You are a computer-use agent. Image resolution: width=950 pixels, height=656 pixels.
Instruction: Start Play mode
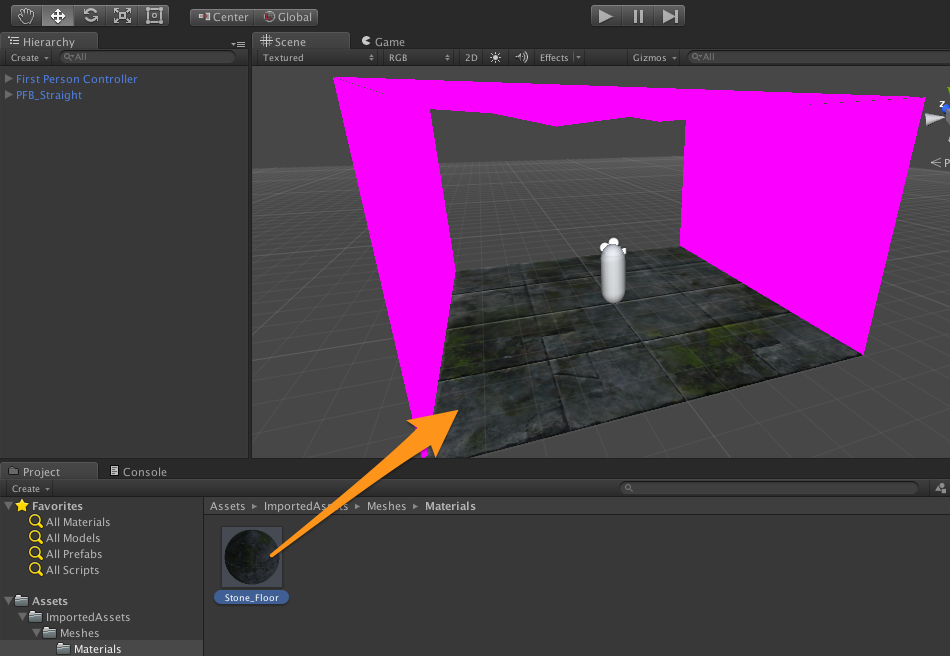point(606,16)
